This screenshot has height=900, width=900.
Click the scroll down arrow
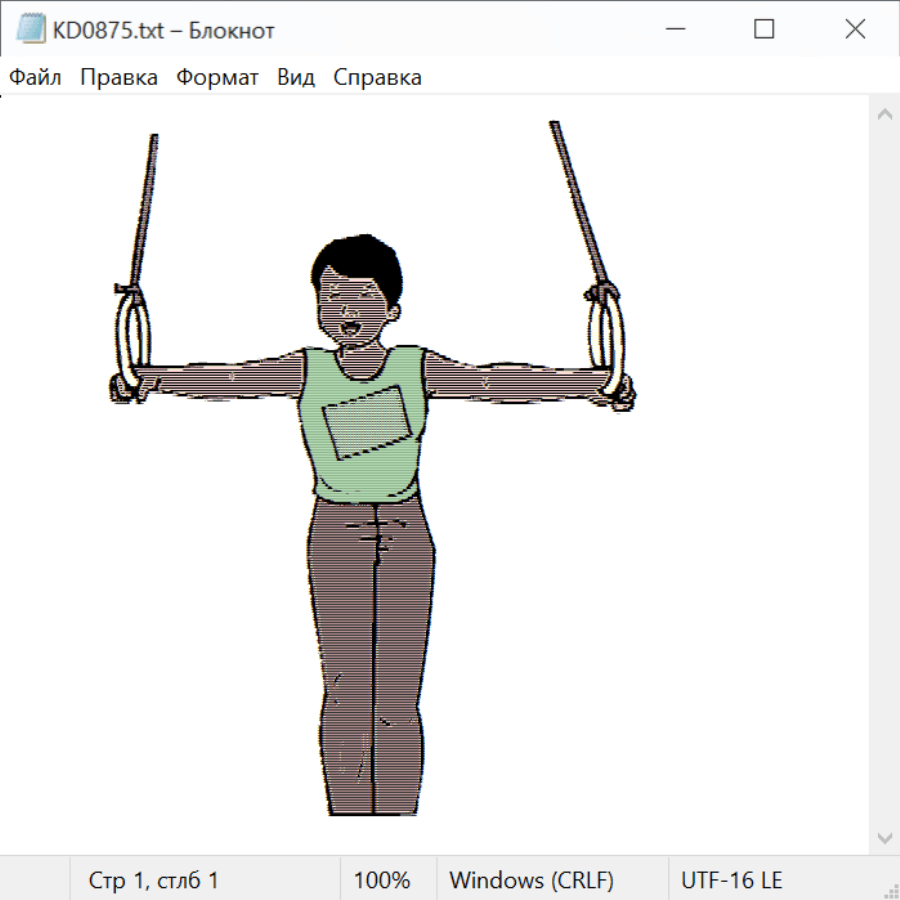884,837
